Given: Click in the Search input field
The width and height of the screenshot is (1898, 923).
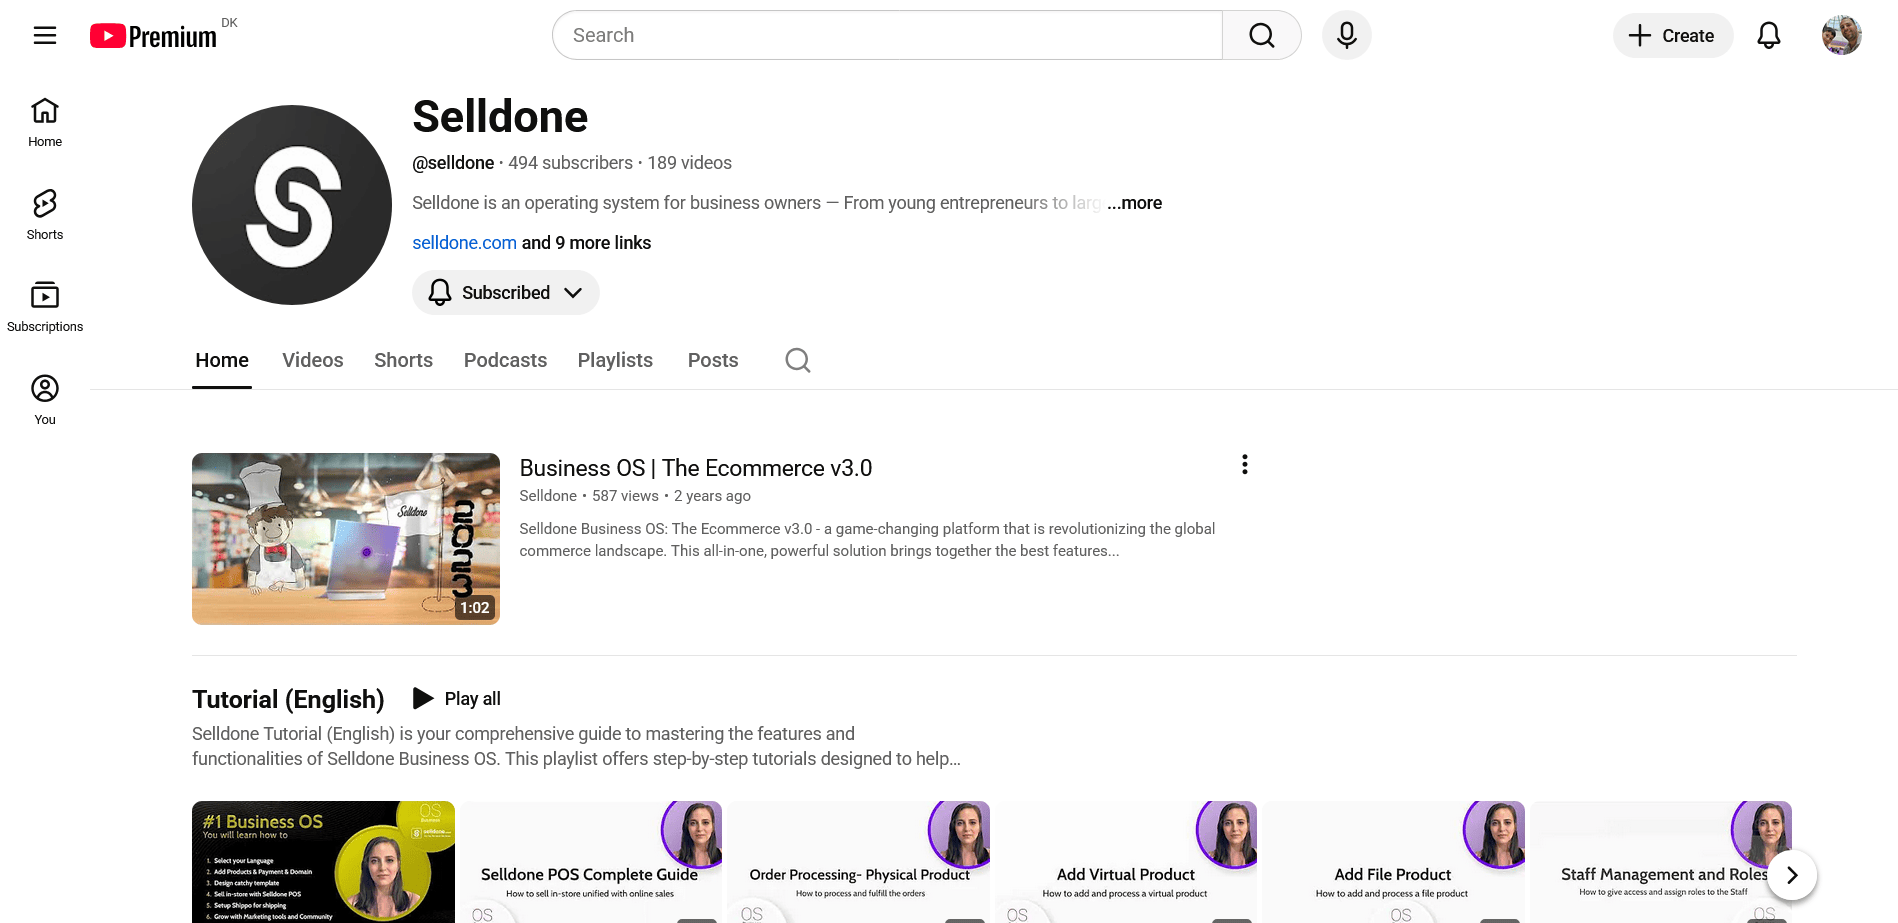Looking at the screenshot, I should [x=887, y=35].
